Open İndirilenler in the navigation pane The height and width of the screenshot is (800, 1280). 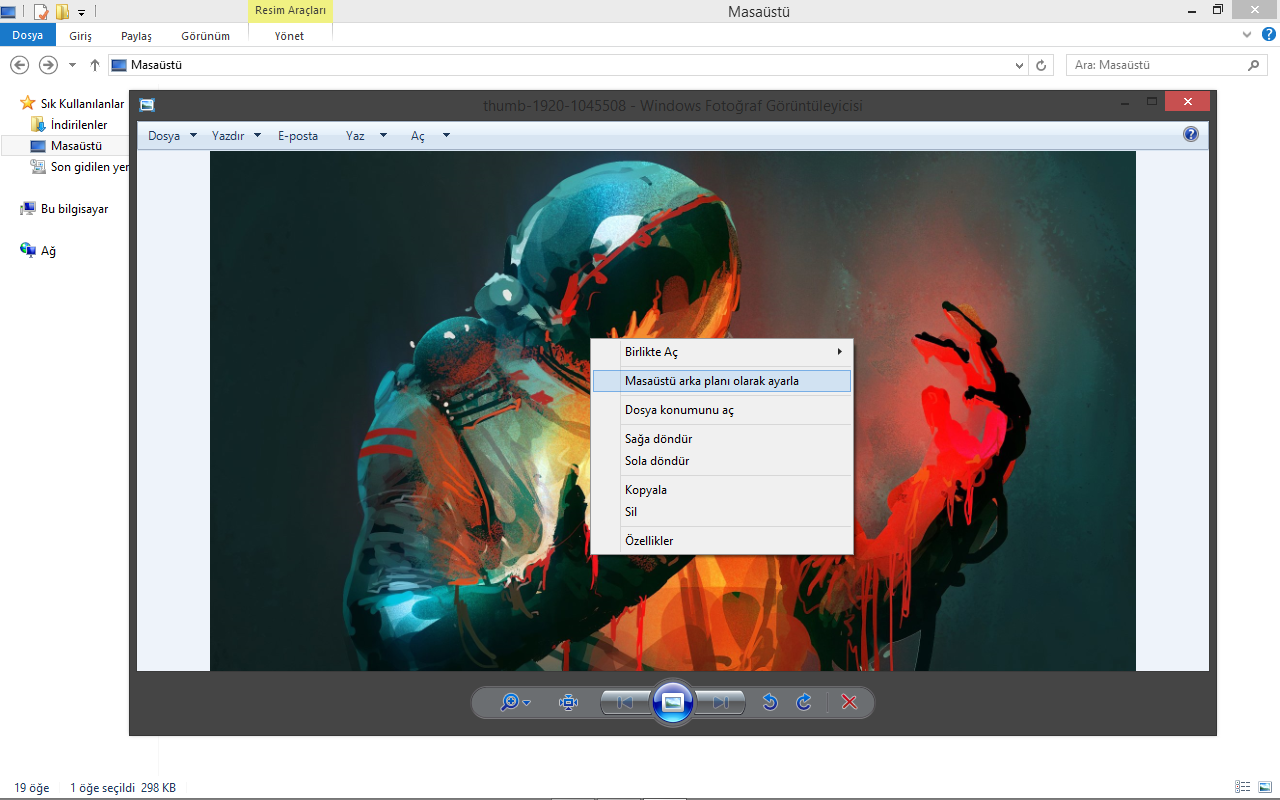tap(79, 125)
